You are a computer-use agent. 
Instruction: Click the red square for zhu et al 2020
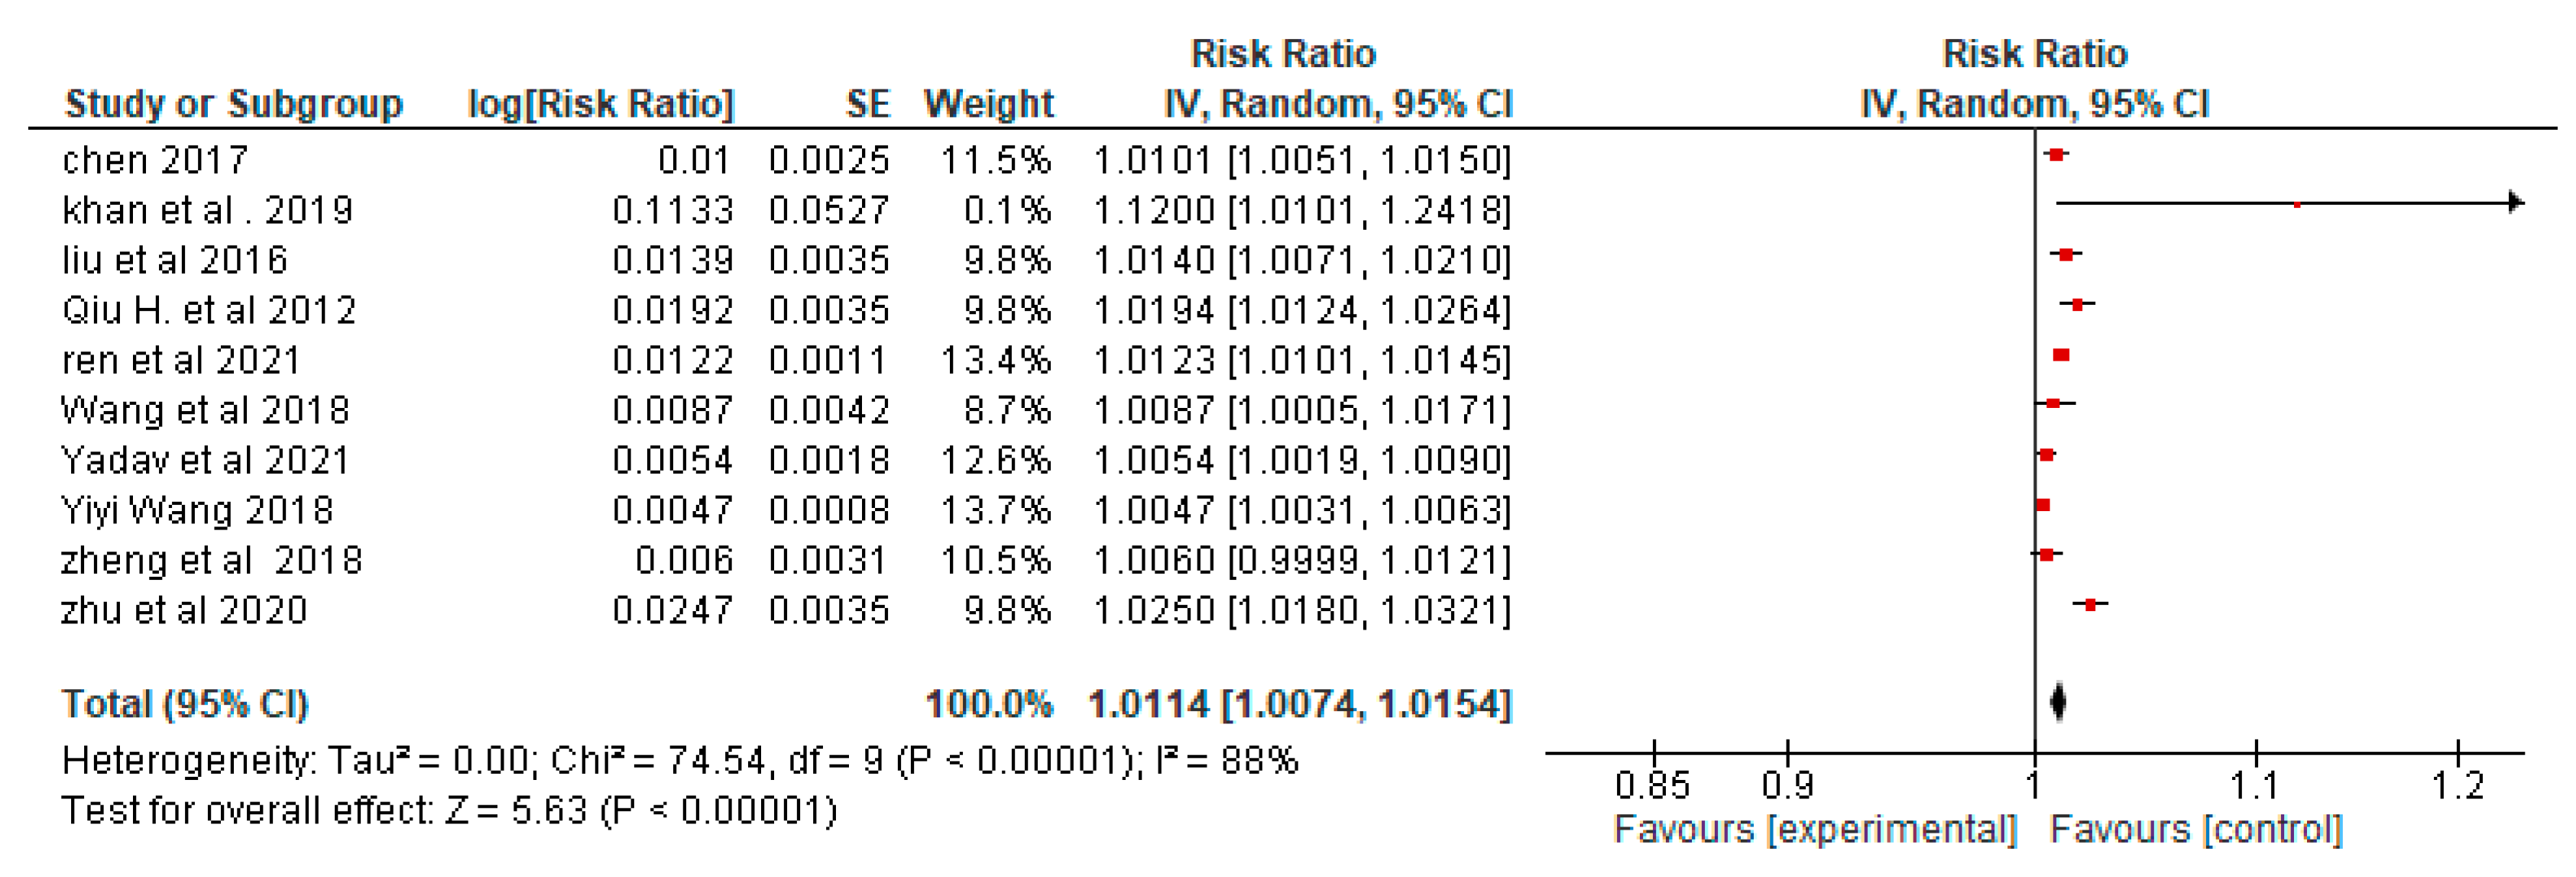click(2090, 604)
